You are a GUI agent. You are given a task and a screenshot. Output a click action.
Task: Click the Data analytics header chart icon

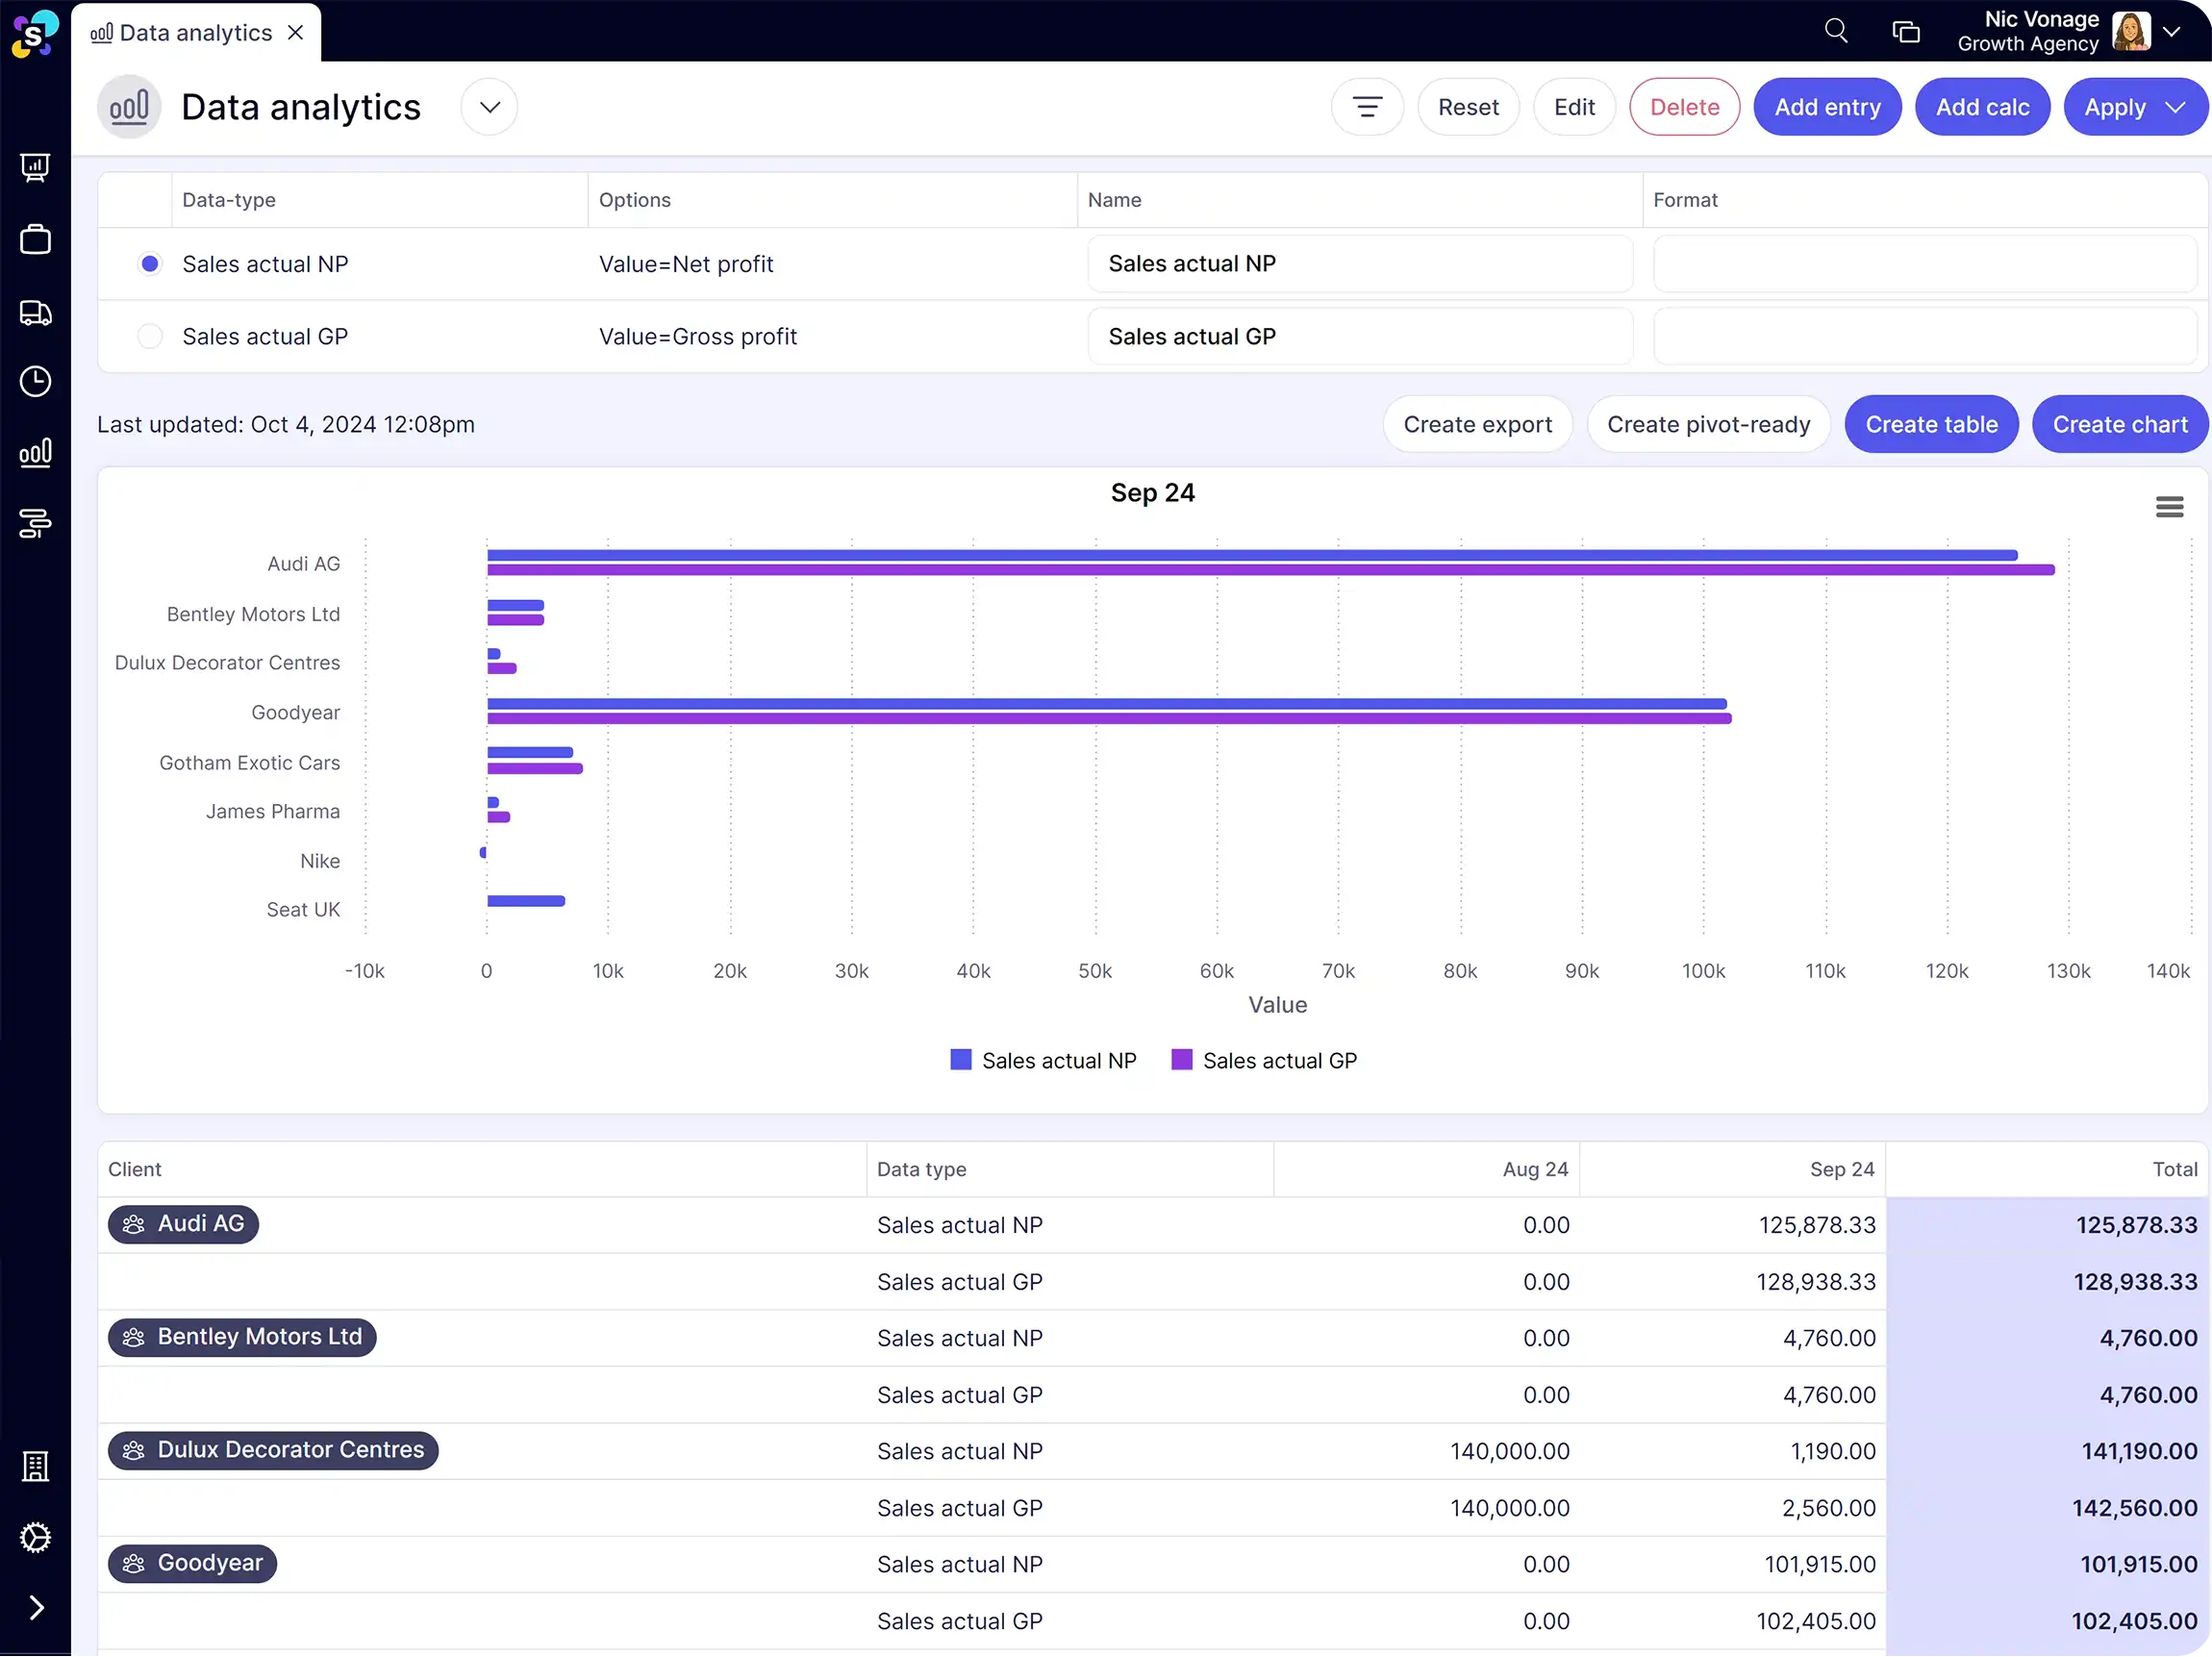(129, 107)
